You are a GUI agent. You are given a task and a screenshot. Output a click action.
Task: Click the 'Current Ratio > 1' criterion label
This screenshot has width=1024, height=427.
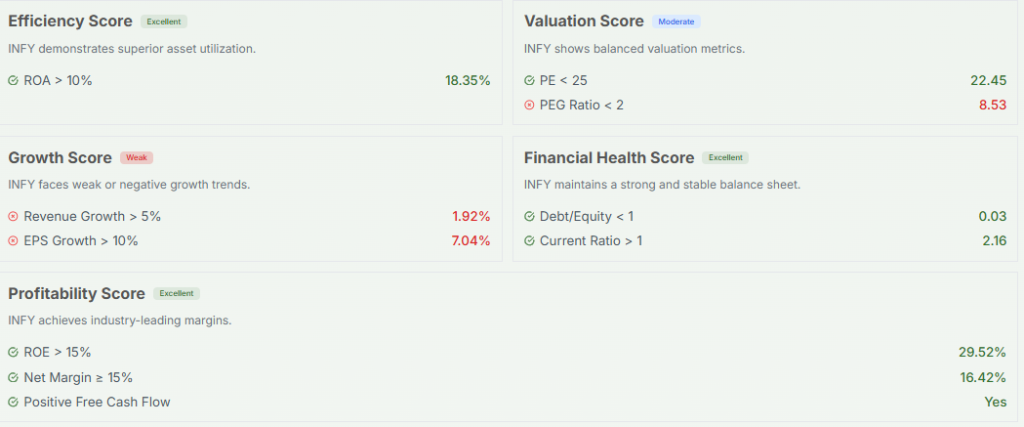[x=591, y=241]
